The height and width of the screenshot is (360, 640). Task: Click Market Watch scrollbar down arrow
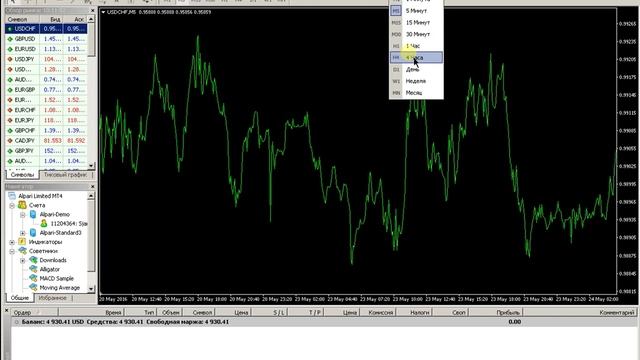click(91, 165)
